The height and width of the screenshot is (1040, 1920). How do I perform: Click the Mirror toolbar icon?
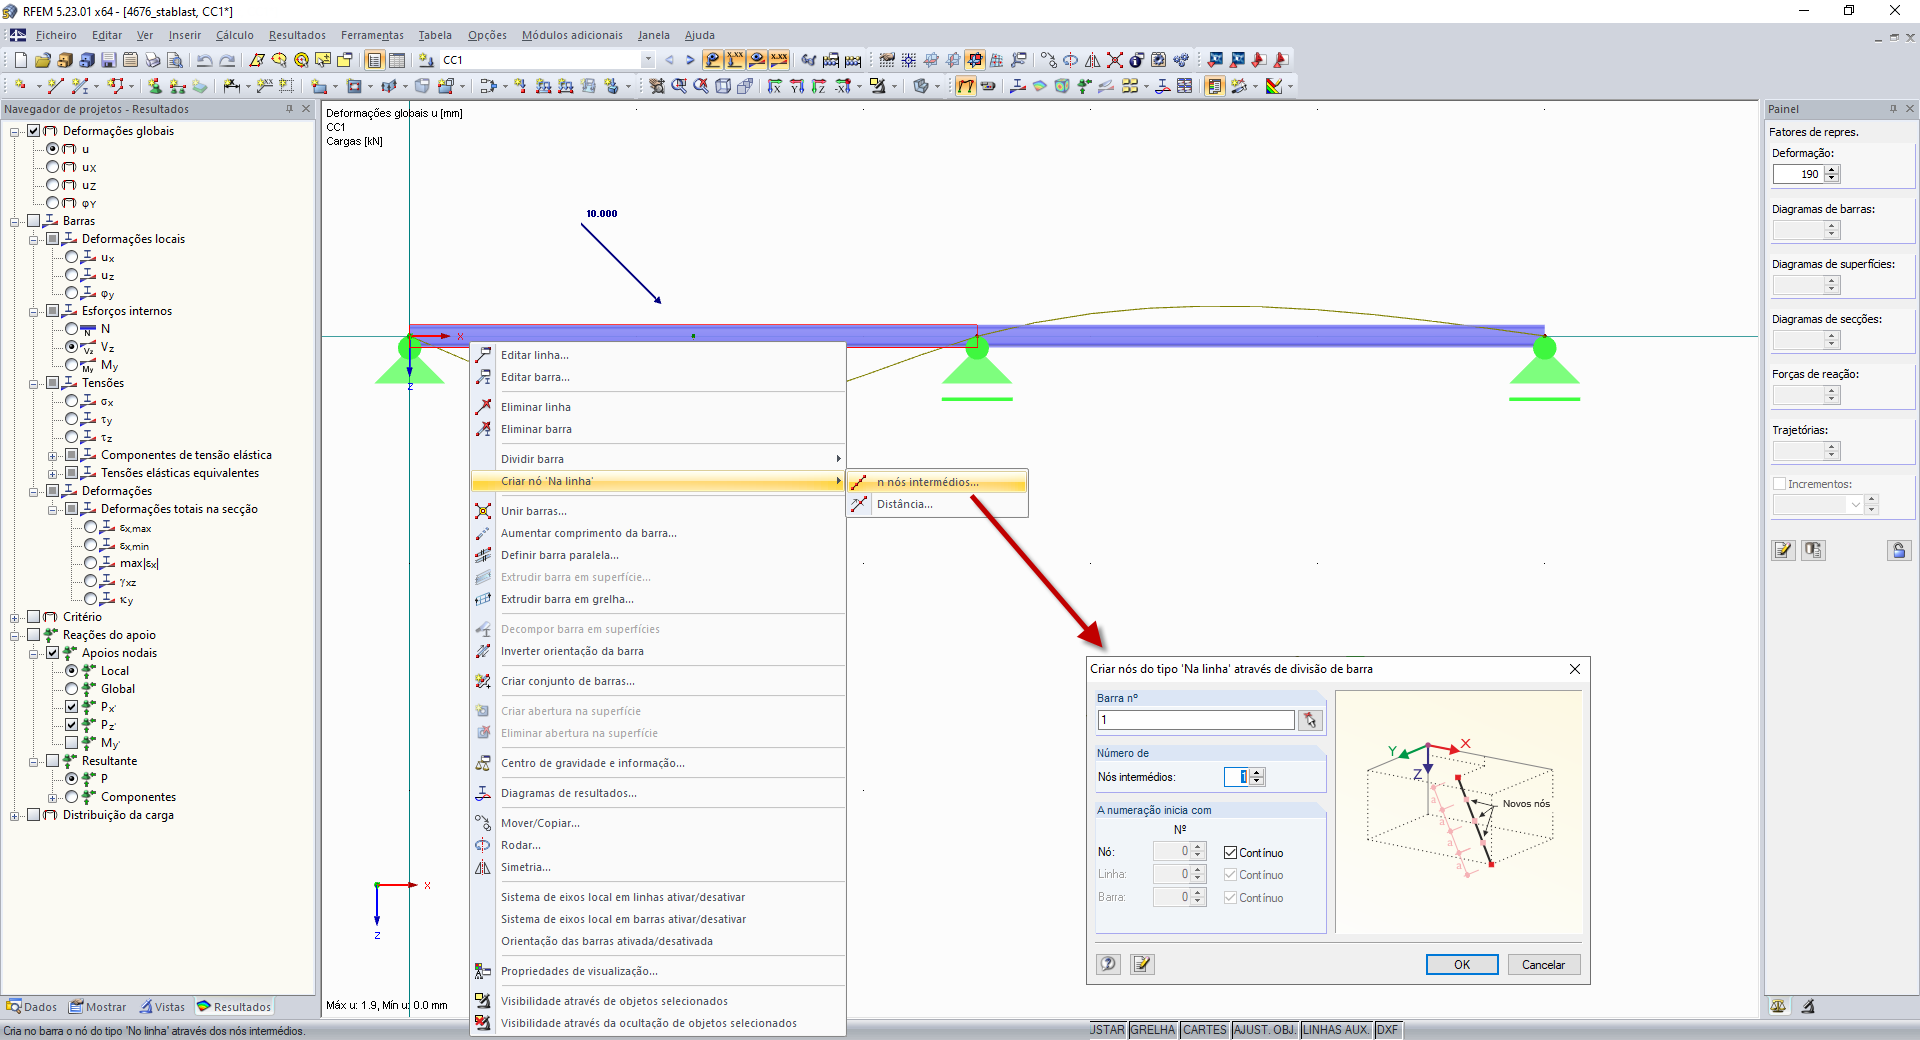1092,60
